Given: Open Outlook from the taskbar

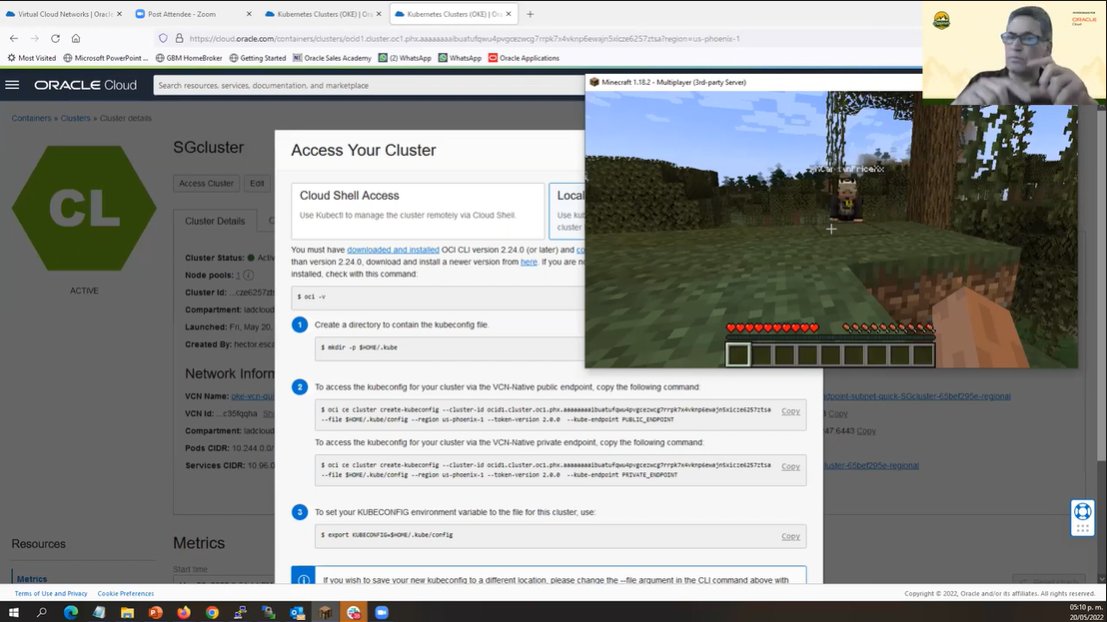Looking at the screenshot, I should (297, 612).
